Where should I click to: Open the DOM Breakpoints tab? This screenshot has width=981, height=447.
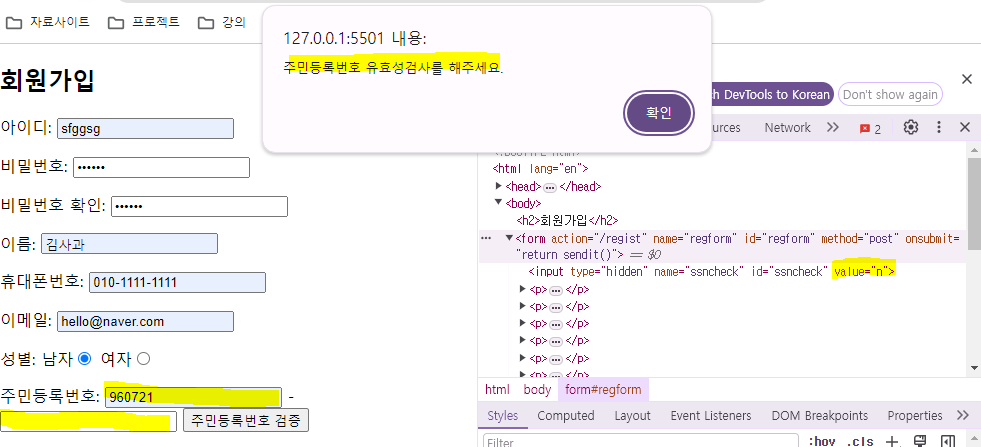point(820,416)
